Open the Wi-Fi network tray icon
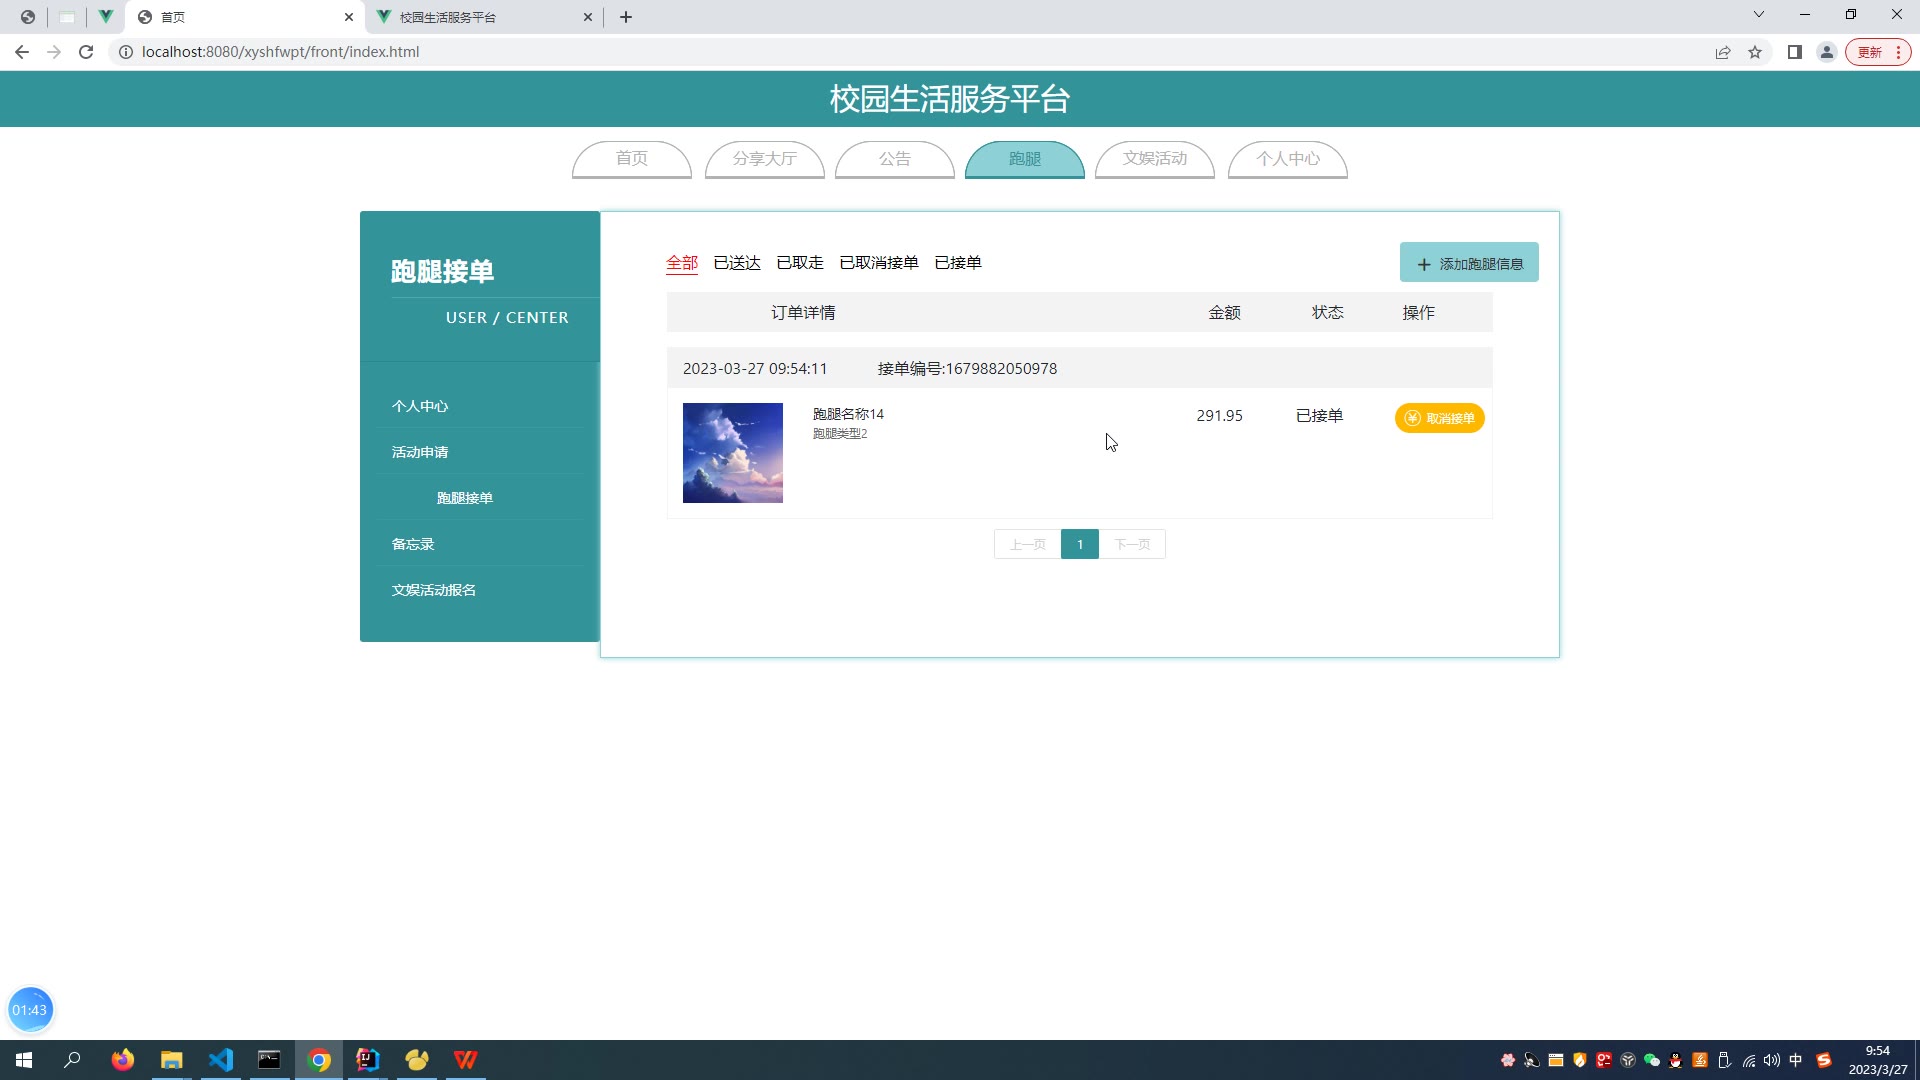Image resolution: width=1920 pixels, height=1080 pixels. coord(1748,1060)
